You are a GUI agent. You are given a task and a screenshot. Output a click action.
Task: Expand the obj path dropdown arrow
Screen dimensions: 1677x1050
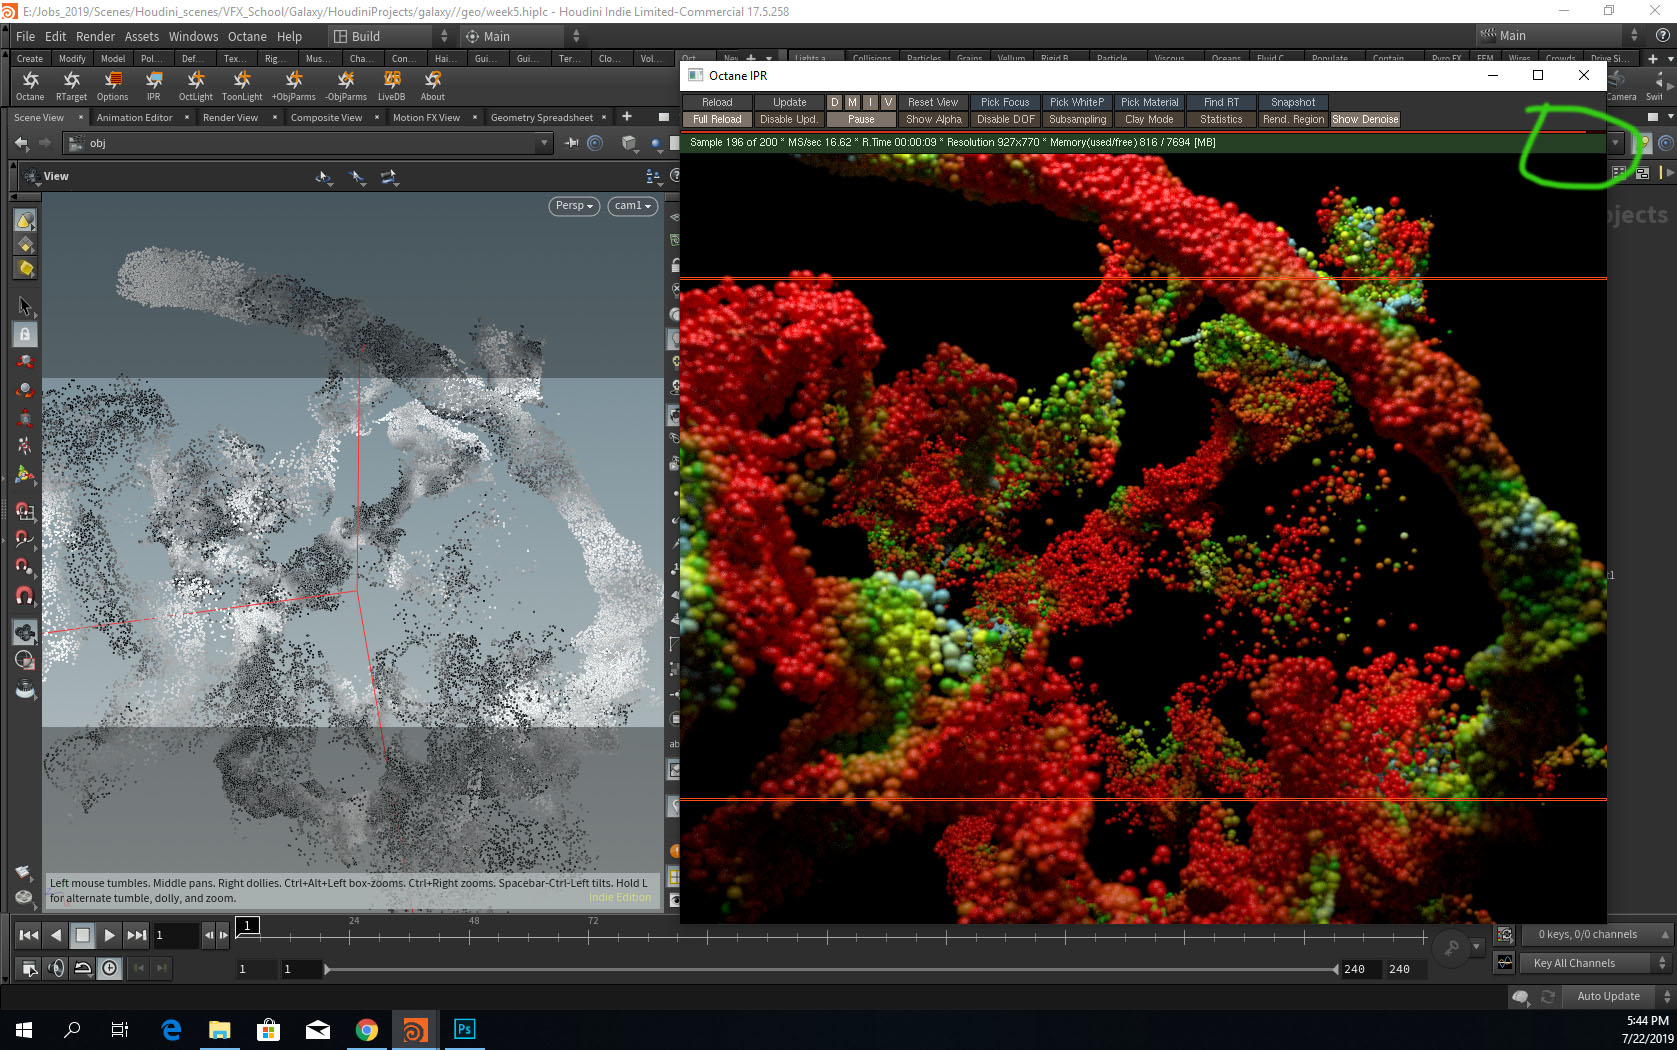[x=544, y=143]
